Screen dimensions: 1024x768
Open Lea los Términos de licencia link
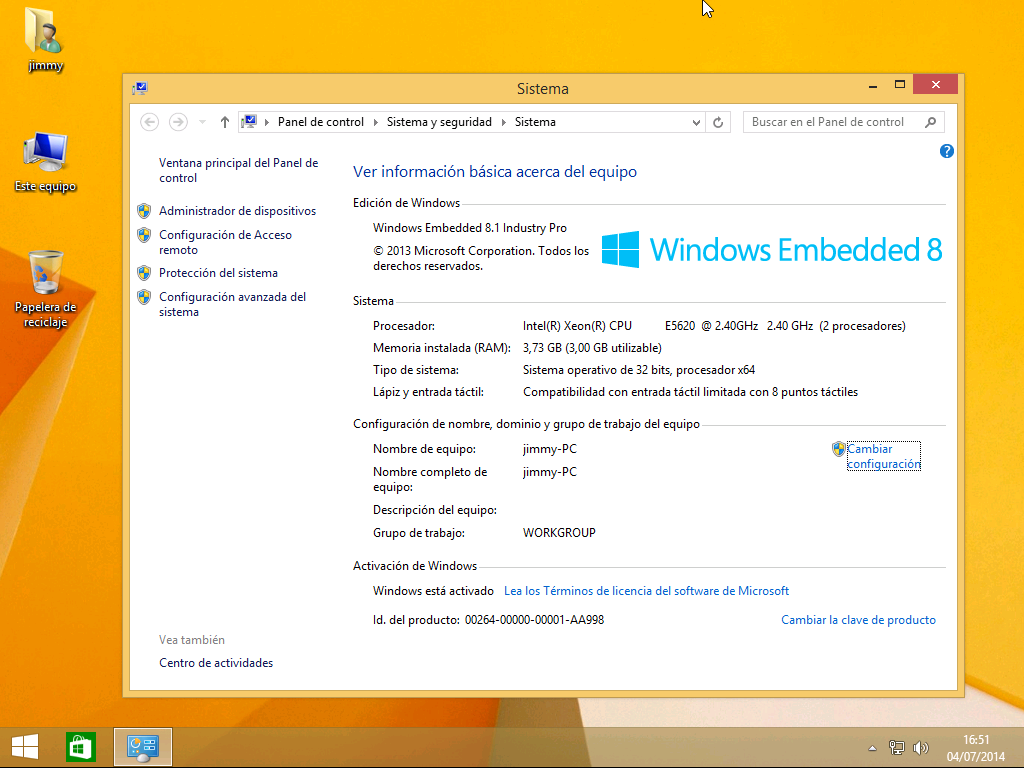[x=646, y=591]
